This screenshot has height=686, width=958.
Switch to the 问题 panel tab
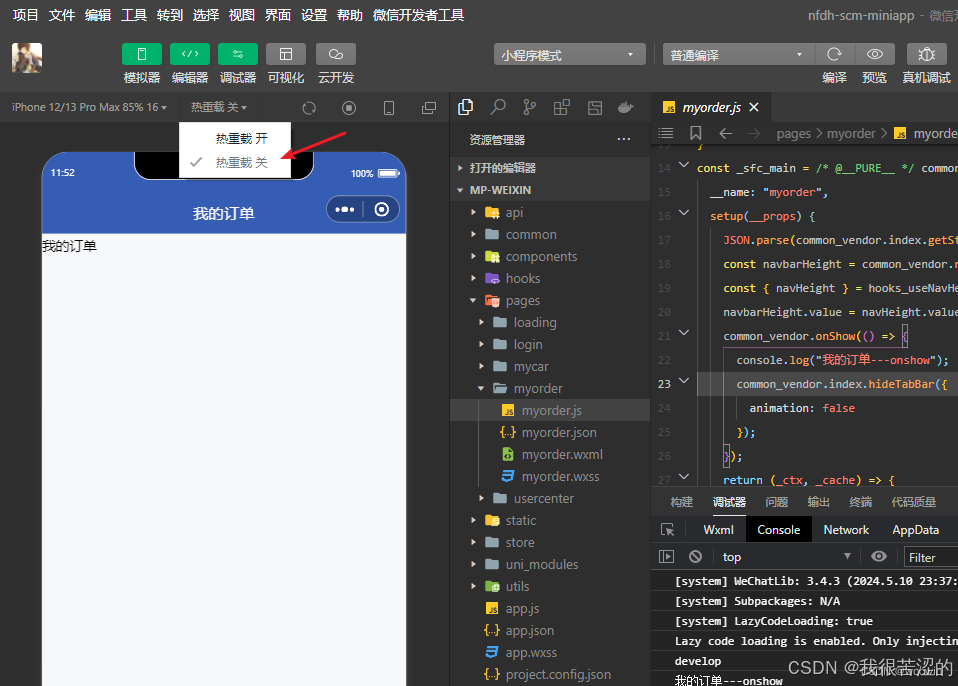pyautogui.click(x=777, y=502)
